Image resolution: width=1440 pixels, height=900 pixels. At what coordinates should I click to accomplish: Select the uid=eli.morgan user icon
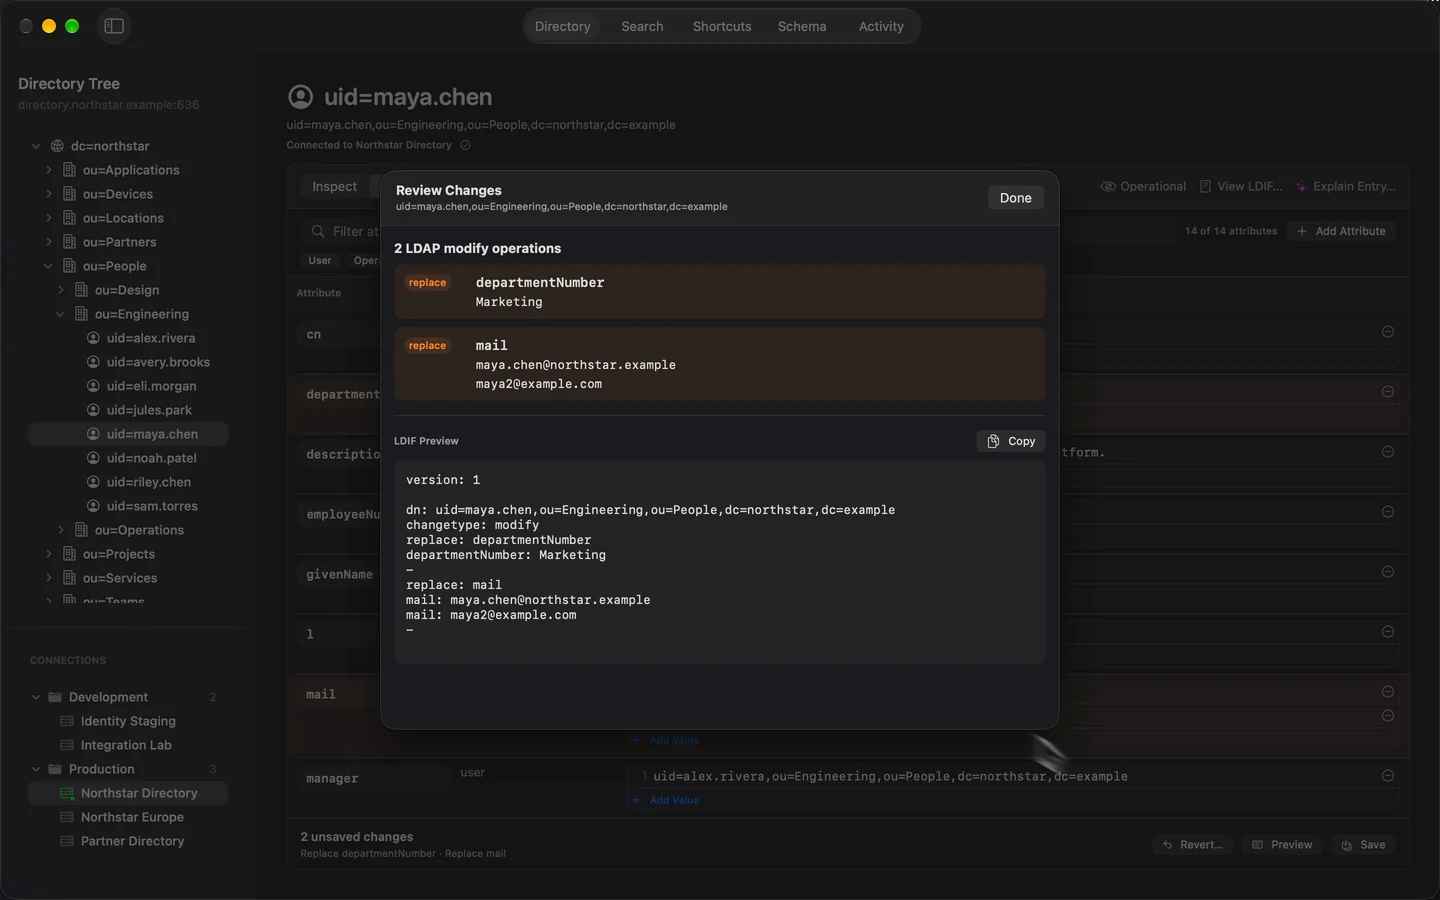(93, 386)
